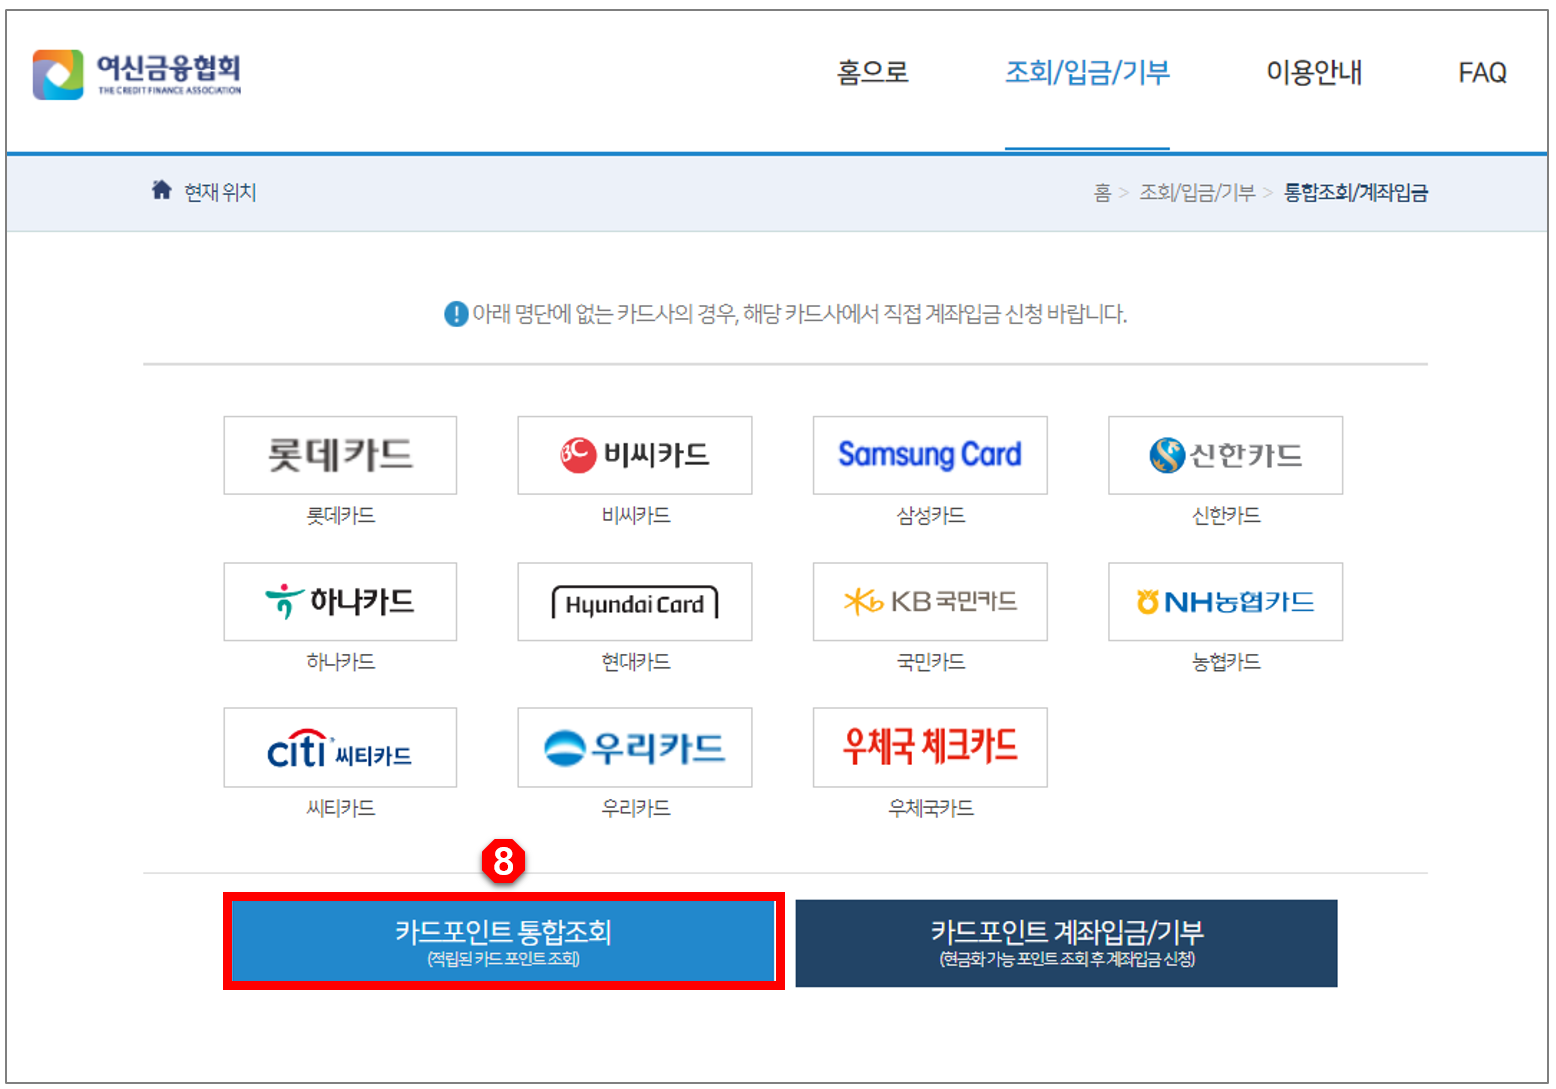Screen dimensions: 1556x1089
Task: Click the 롯데카드 caption text
Action: [340, 515]
